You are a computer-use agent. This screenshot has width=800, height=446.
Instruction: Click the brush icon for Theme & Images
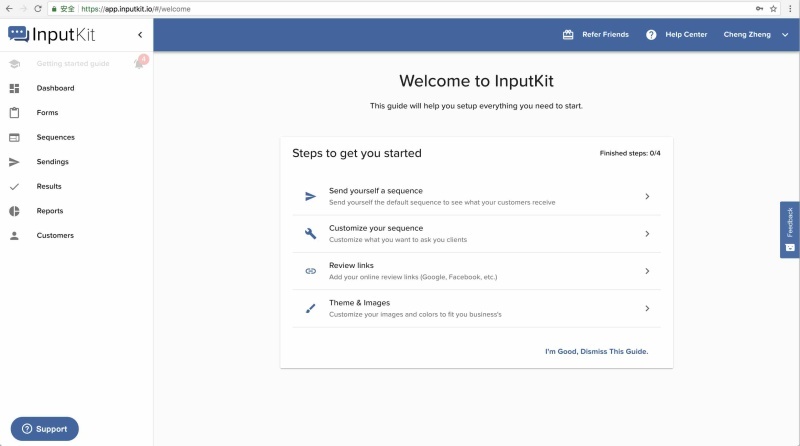310,308
